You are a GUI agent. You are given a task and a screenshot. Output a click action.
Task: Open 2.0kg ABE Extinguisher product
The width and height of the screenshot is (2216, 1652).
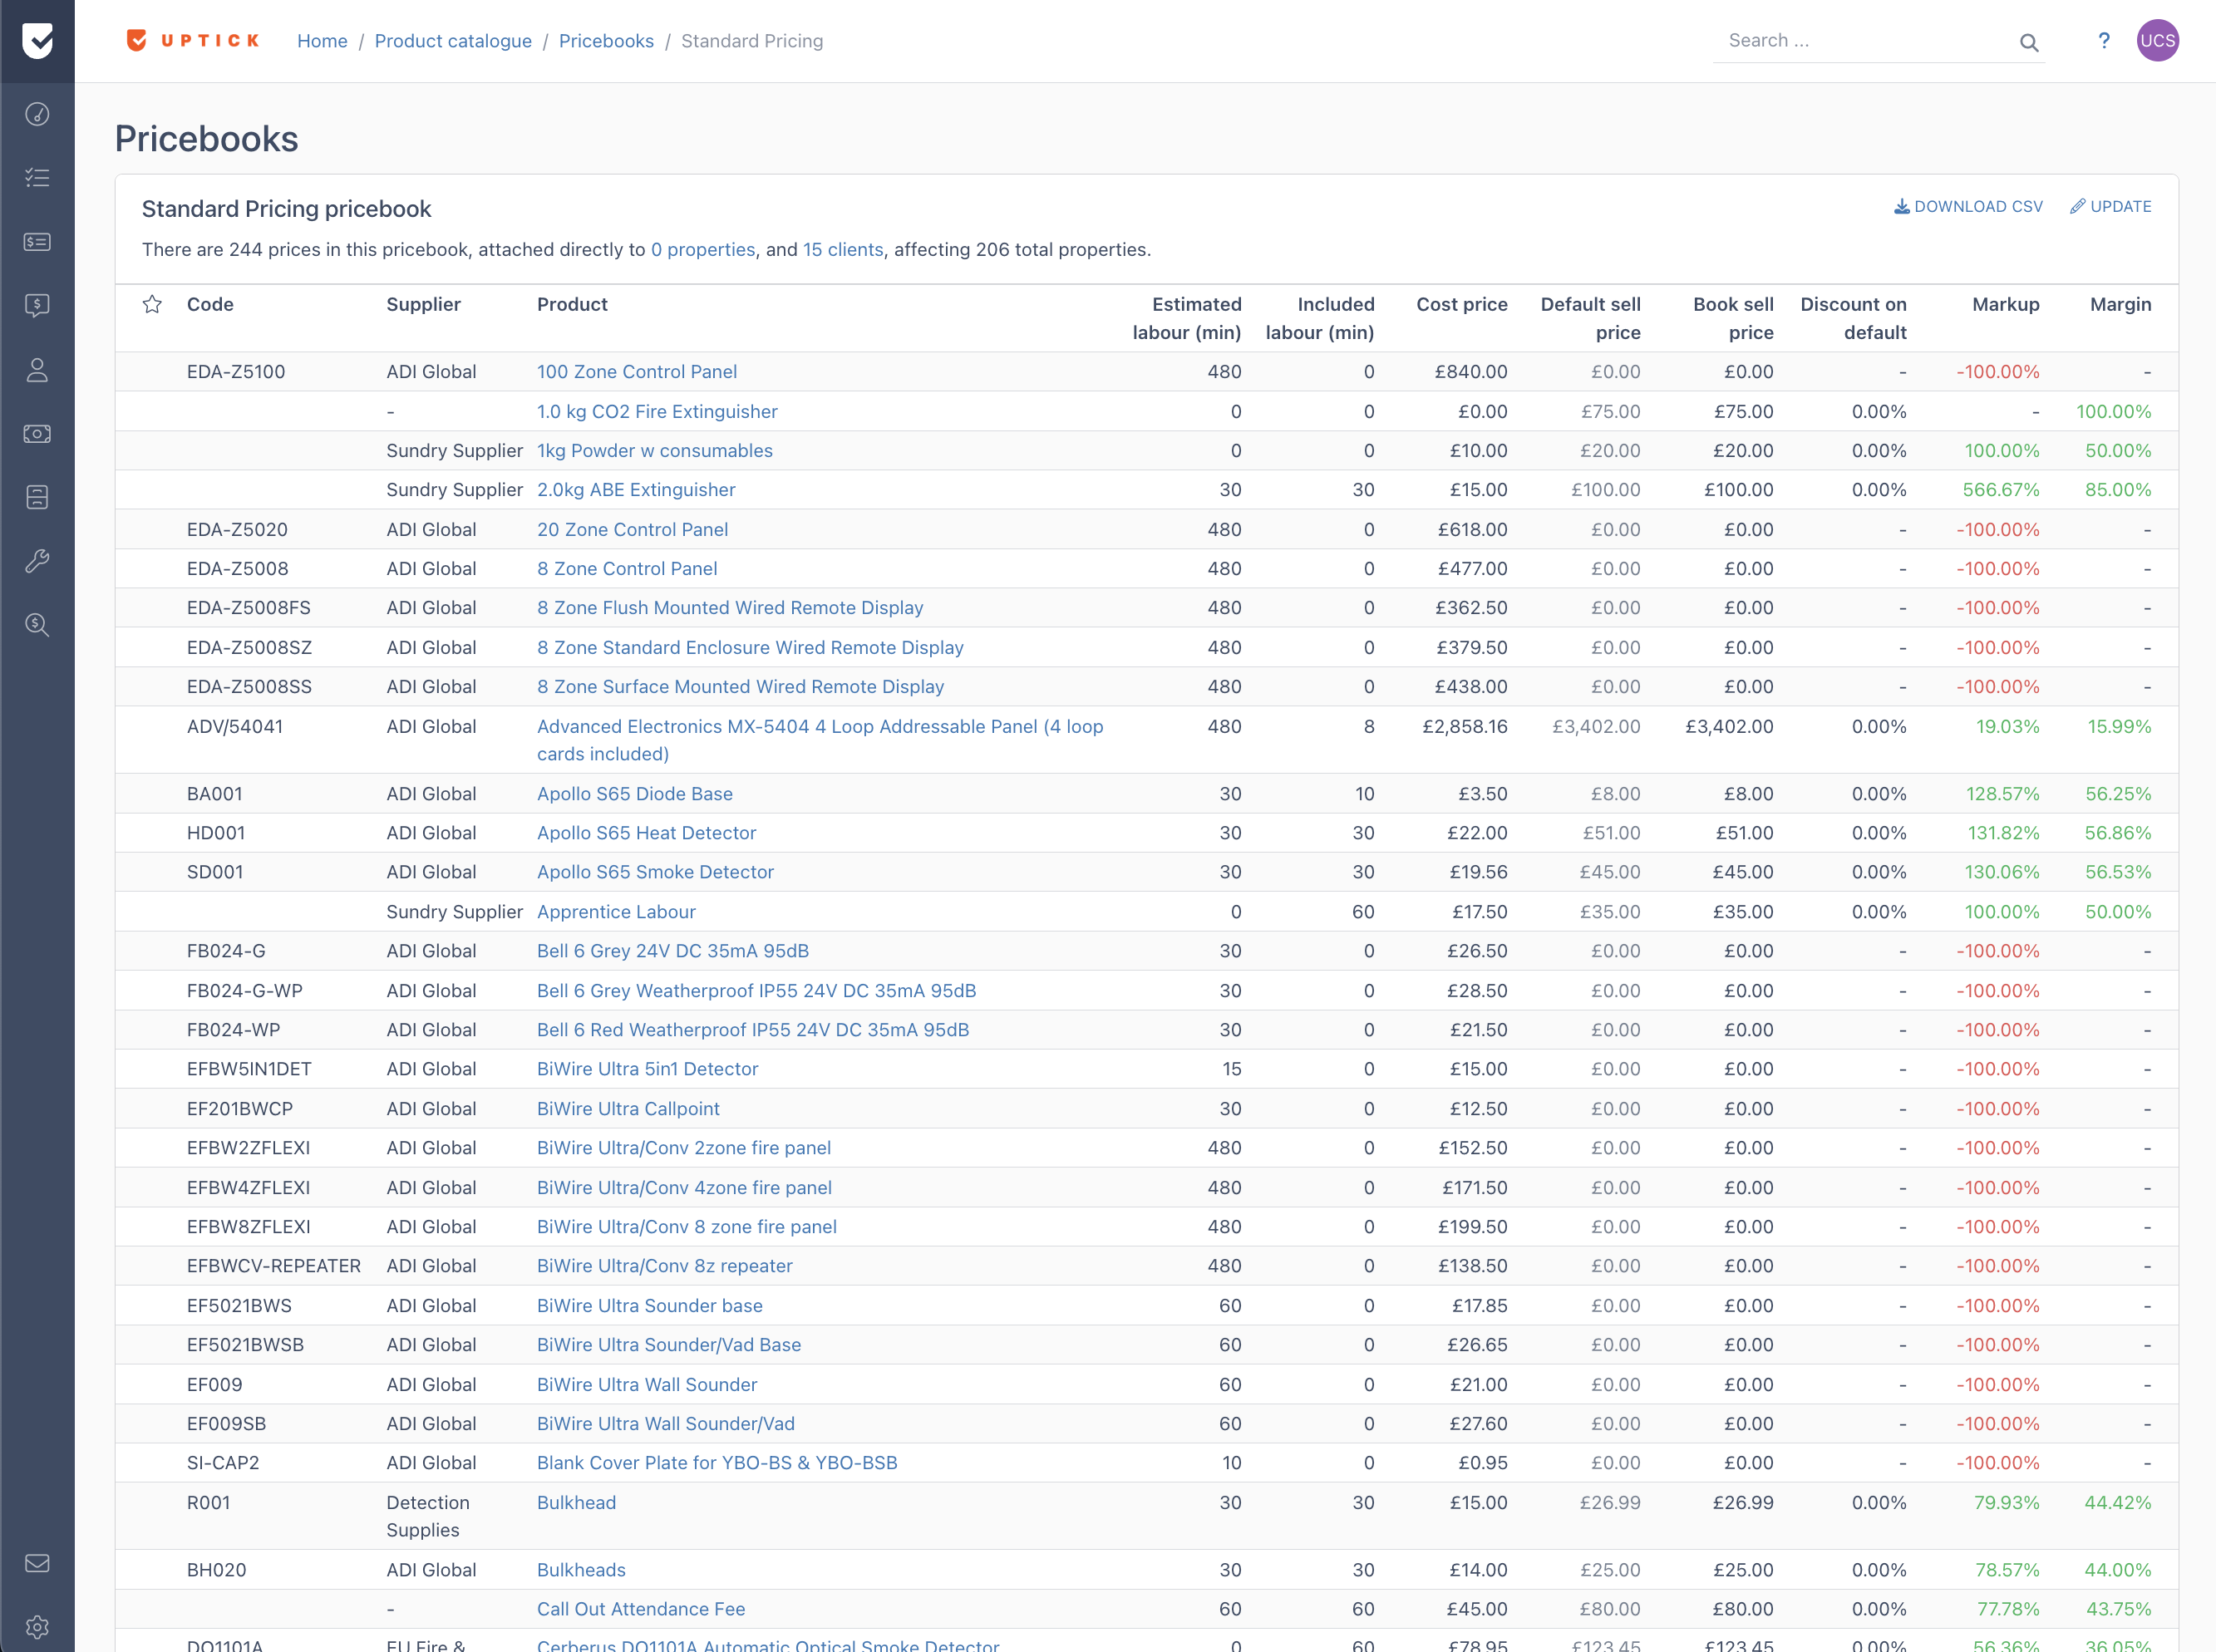pyautogui.click(x=636, y=489)
